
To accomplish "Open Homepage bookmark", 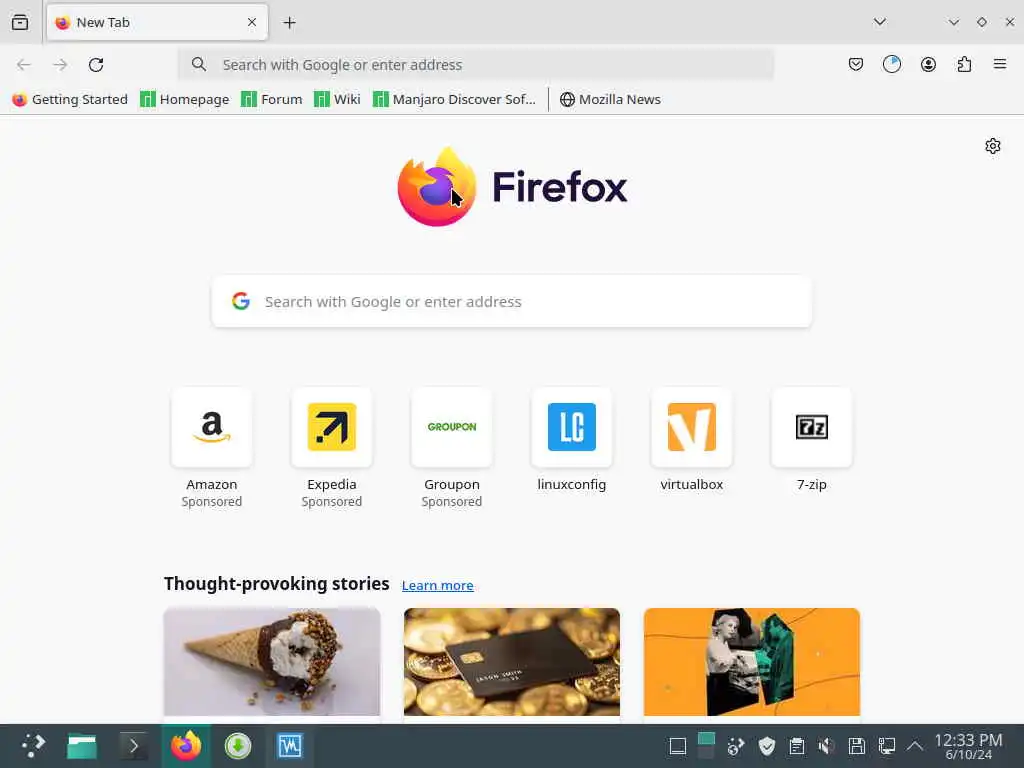I will point(185,99).
